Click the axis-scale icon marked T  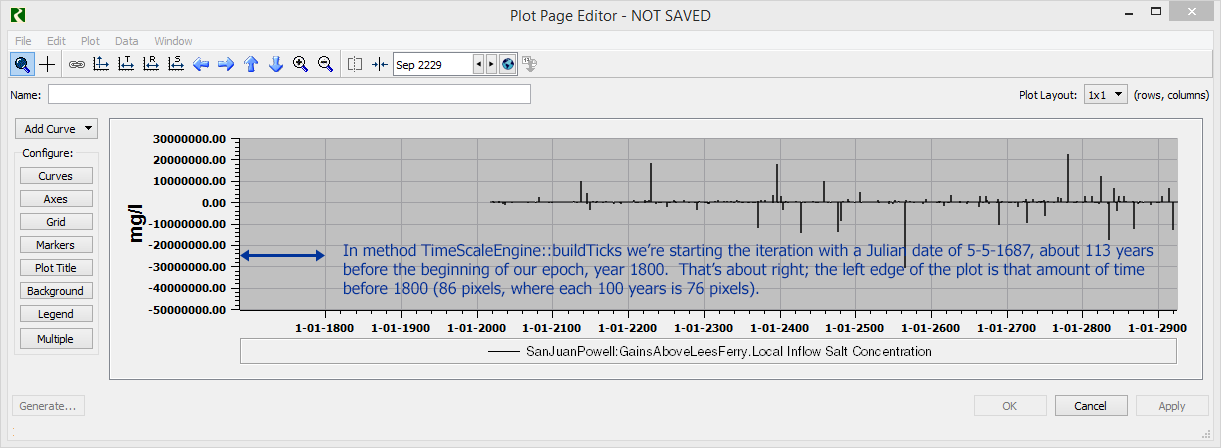pos(126,64)
